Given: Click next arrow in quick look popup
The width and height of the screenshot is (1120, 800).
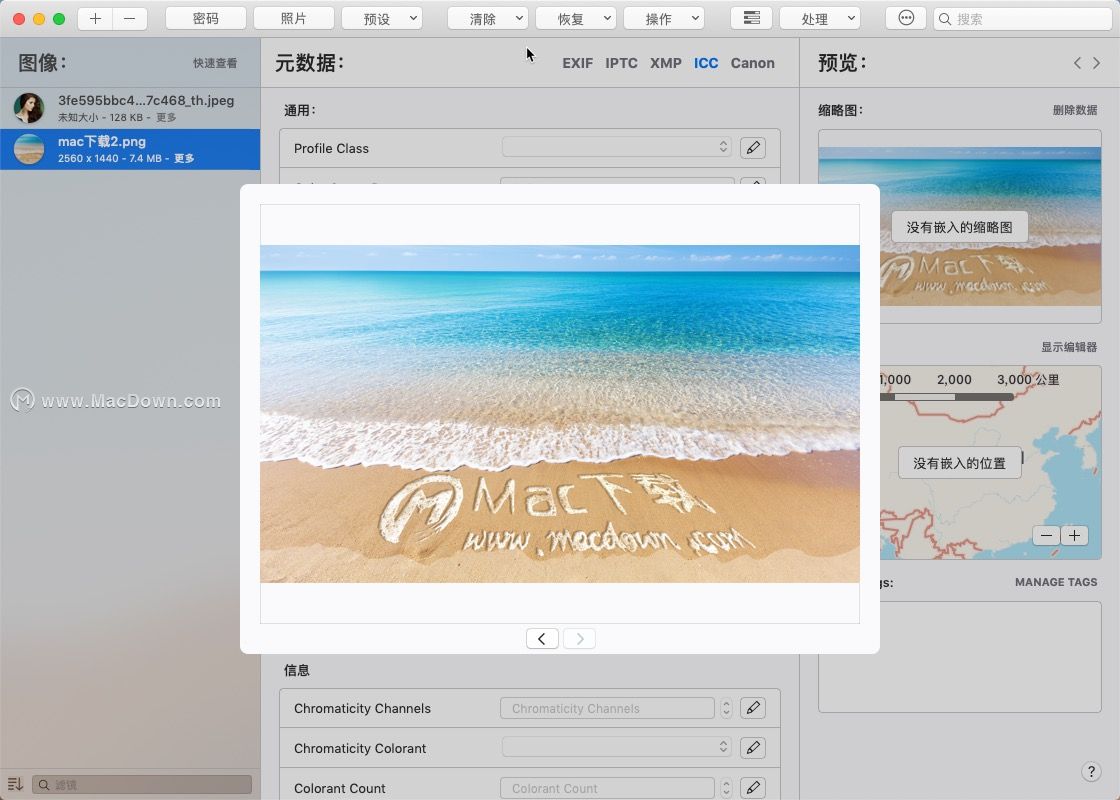Looking at the screenshot, I should tap(579, 639).
